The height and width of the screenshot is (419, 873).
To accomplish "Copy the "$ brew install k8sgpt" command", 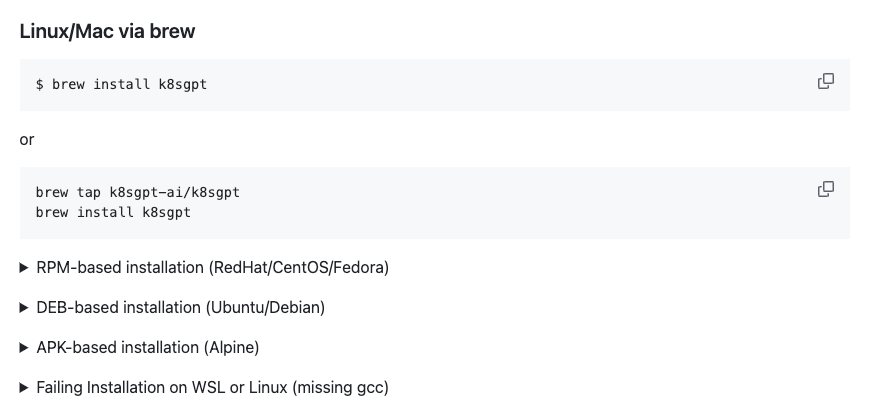I will [x=825, y=81].
